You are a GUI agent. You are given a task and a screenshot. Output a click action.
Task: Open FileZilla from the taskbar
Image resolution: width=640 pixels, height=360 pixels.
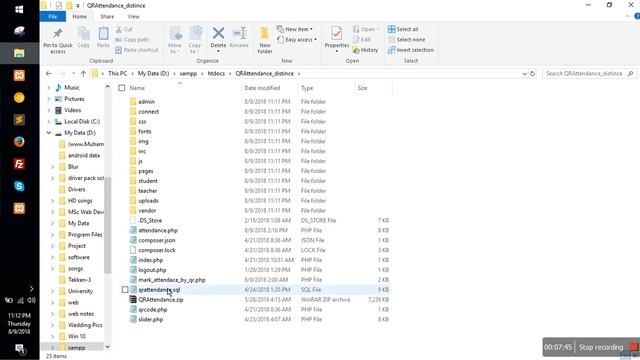coord(19,164)
